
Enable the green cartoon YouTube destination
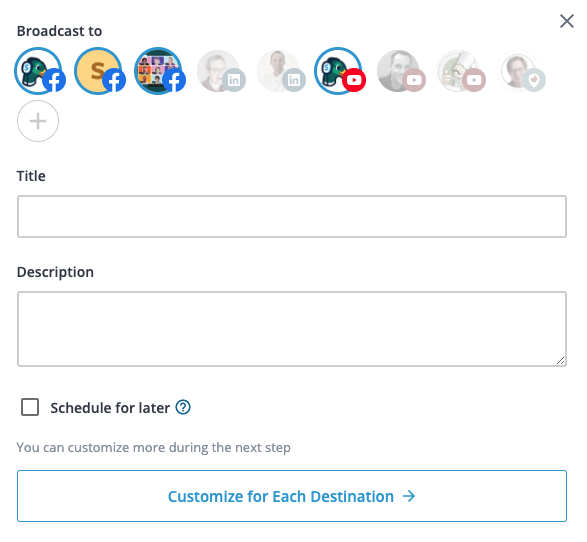coord(458,71)
